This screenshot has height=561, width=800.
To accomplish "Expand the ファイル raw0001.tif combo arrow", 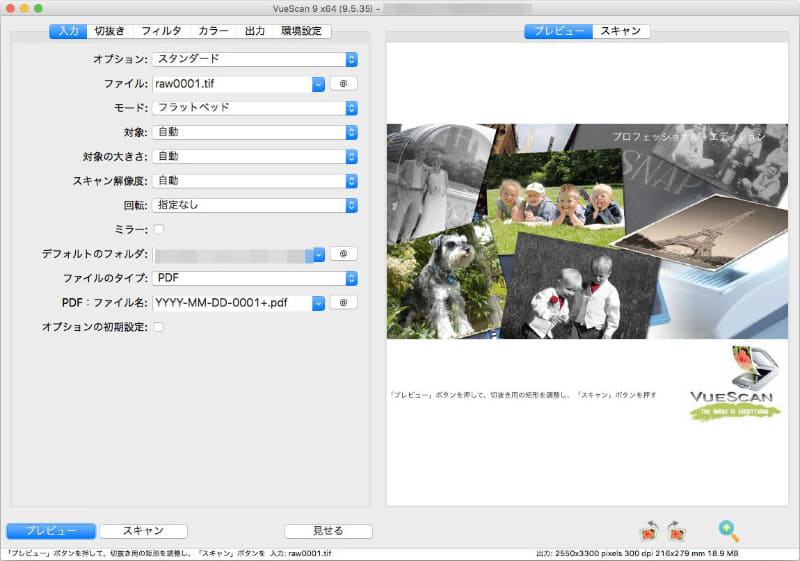I will (318, 84).
